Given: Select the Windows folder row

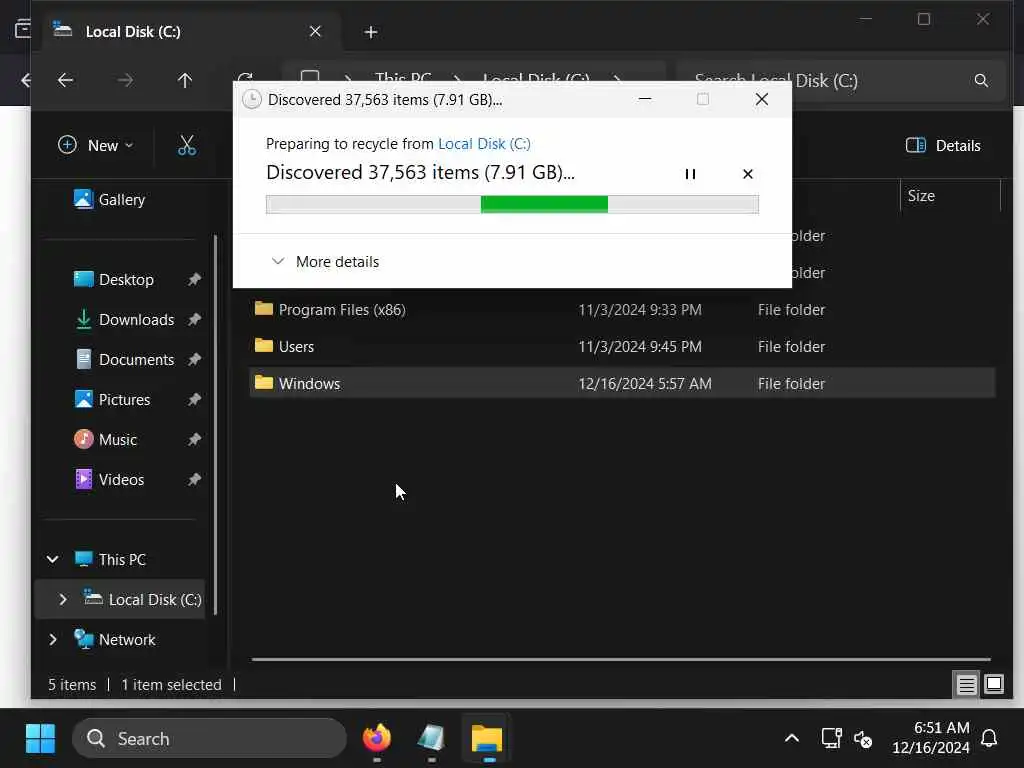Looking at the screenshot, I should tap(622, 383).
